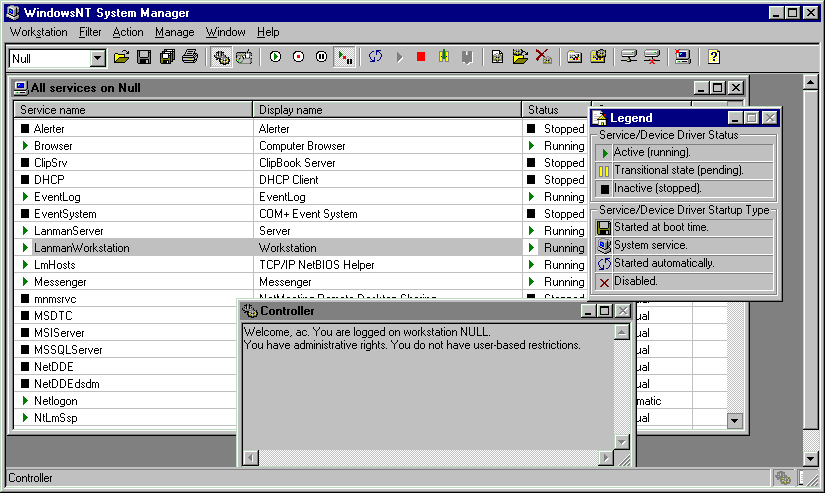Select the MSSQLServer service
The image size is (825, 493).
(x=68, y=350)
